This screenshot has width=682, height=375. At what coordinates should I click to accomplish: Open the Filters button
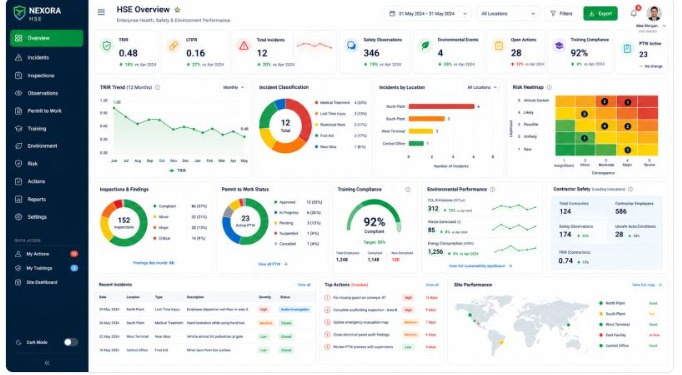[x=562, y=13]
